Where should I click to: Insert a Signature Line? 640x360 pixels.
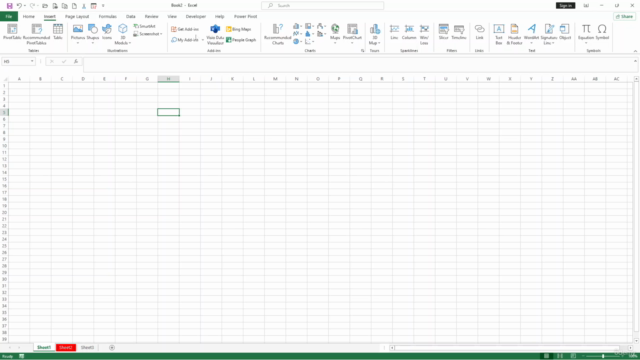click(x=549, y=34)
